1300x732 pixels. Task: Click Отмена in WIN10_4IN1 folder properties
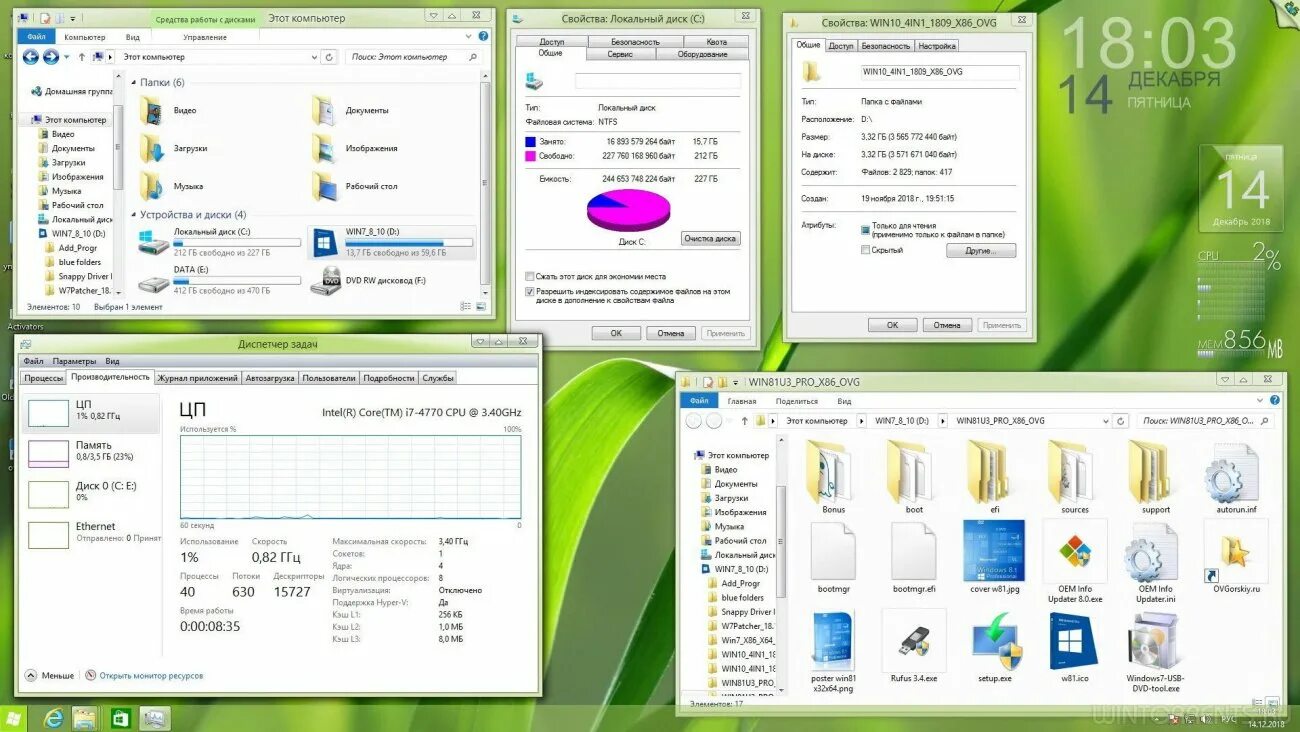[947, 325]
